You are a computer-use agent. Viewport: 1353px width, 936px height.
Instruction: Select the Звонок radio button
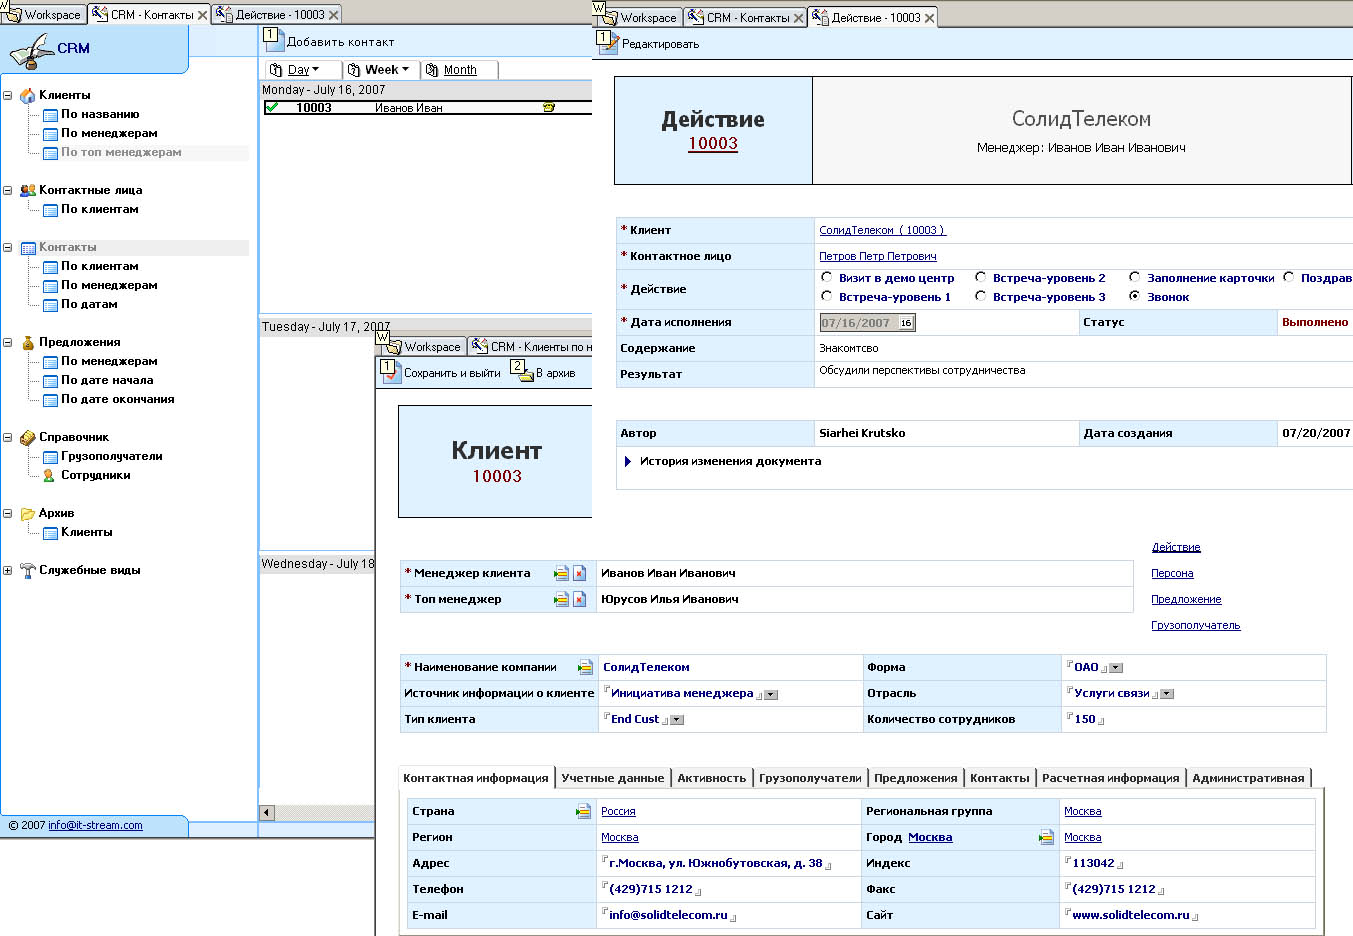coord(1134,296)
